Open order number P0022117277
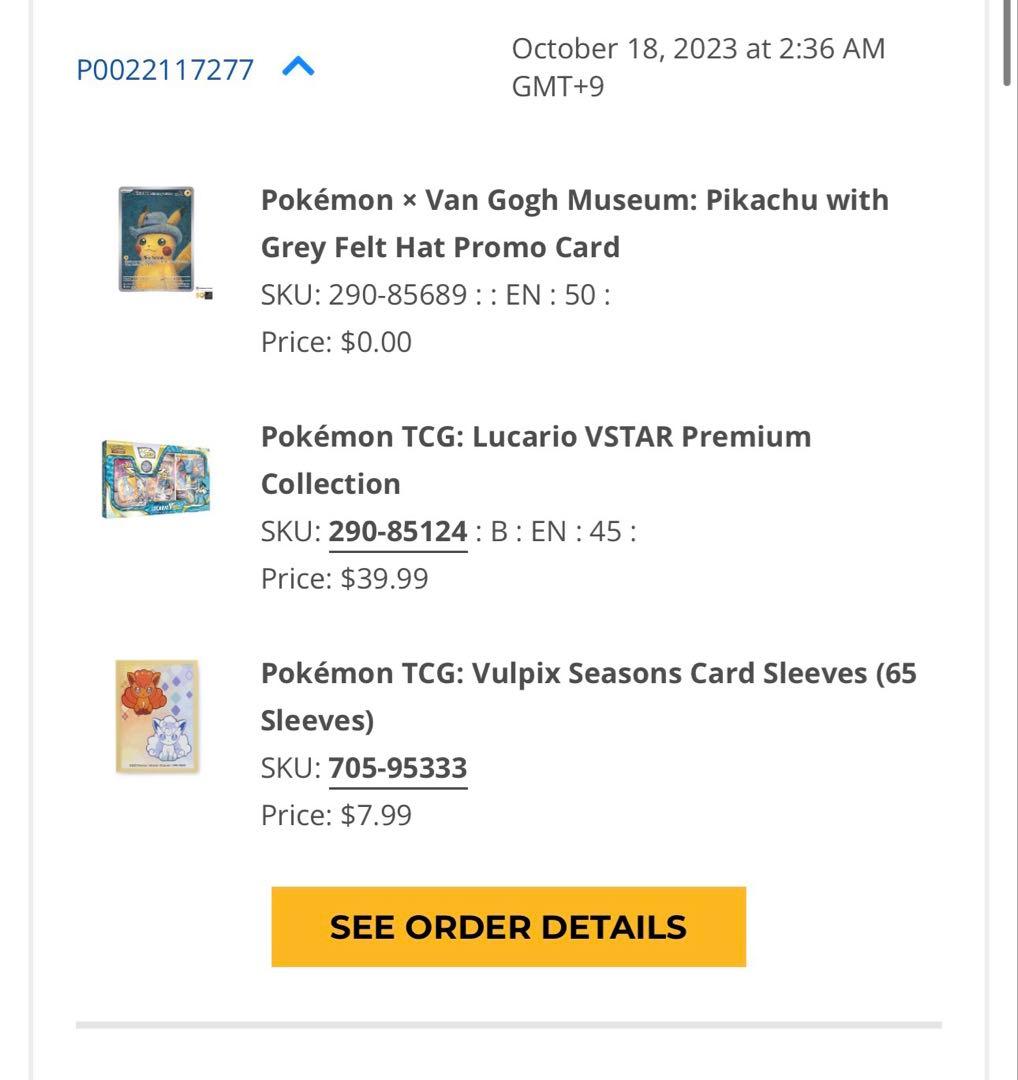Screen dimensions: 1018x1080 [165, 70]
